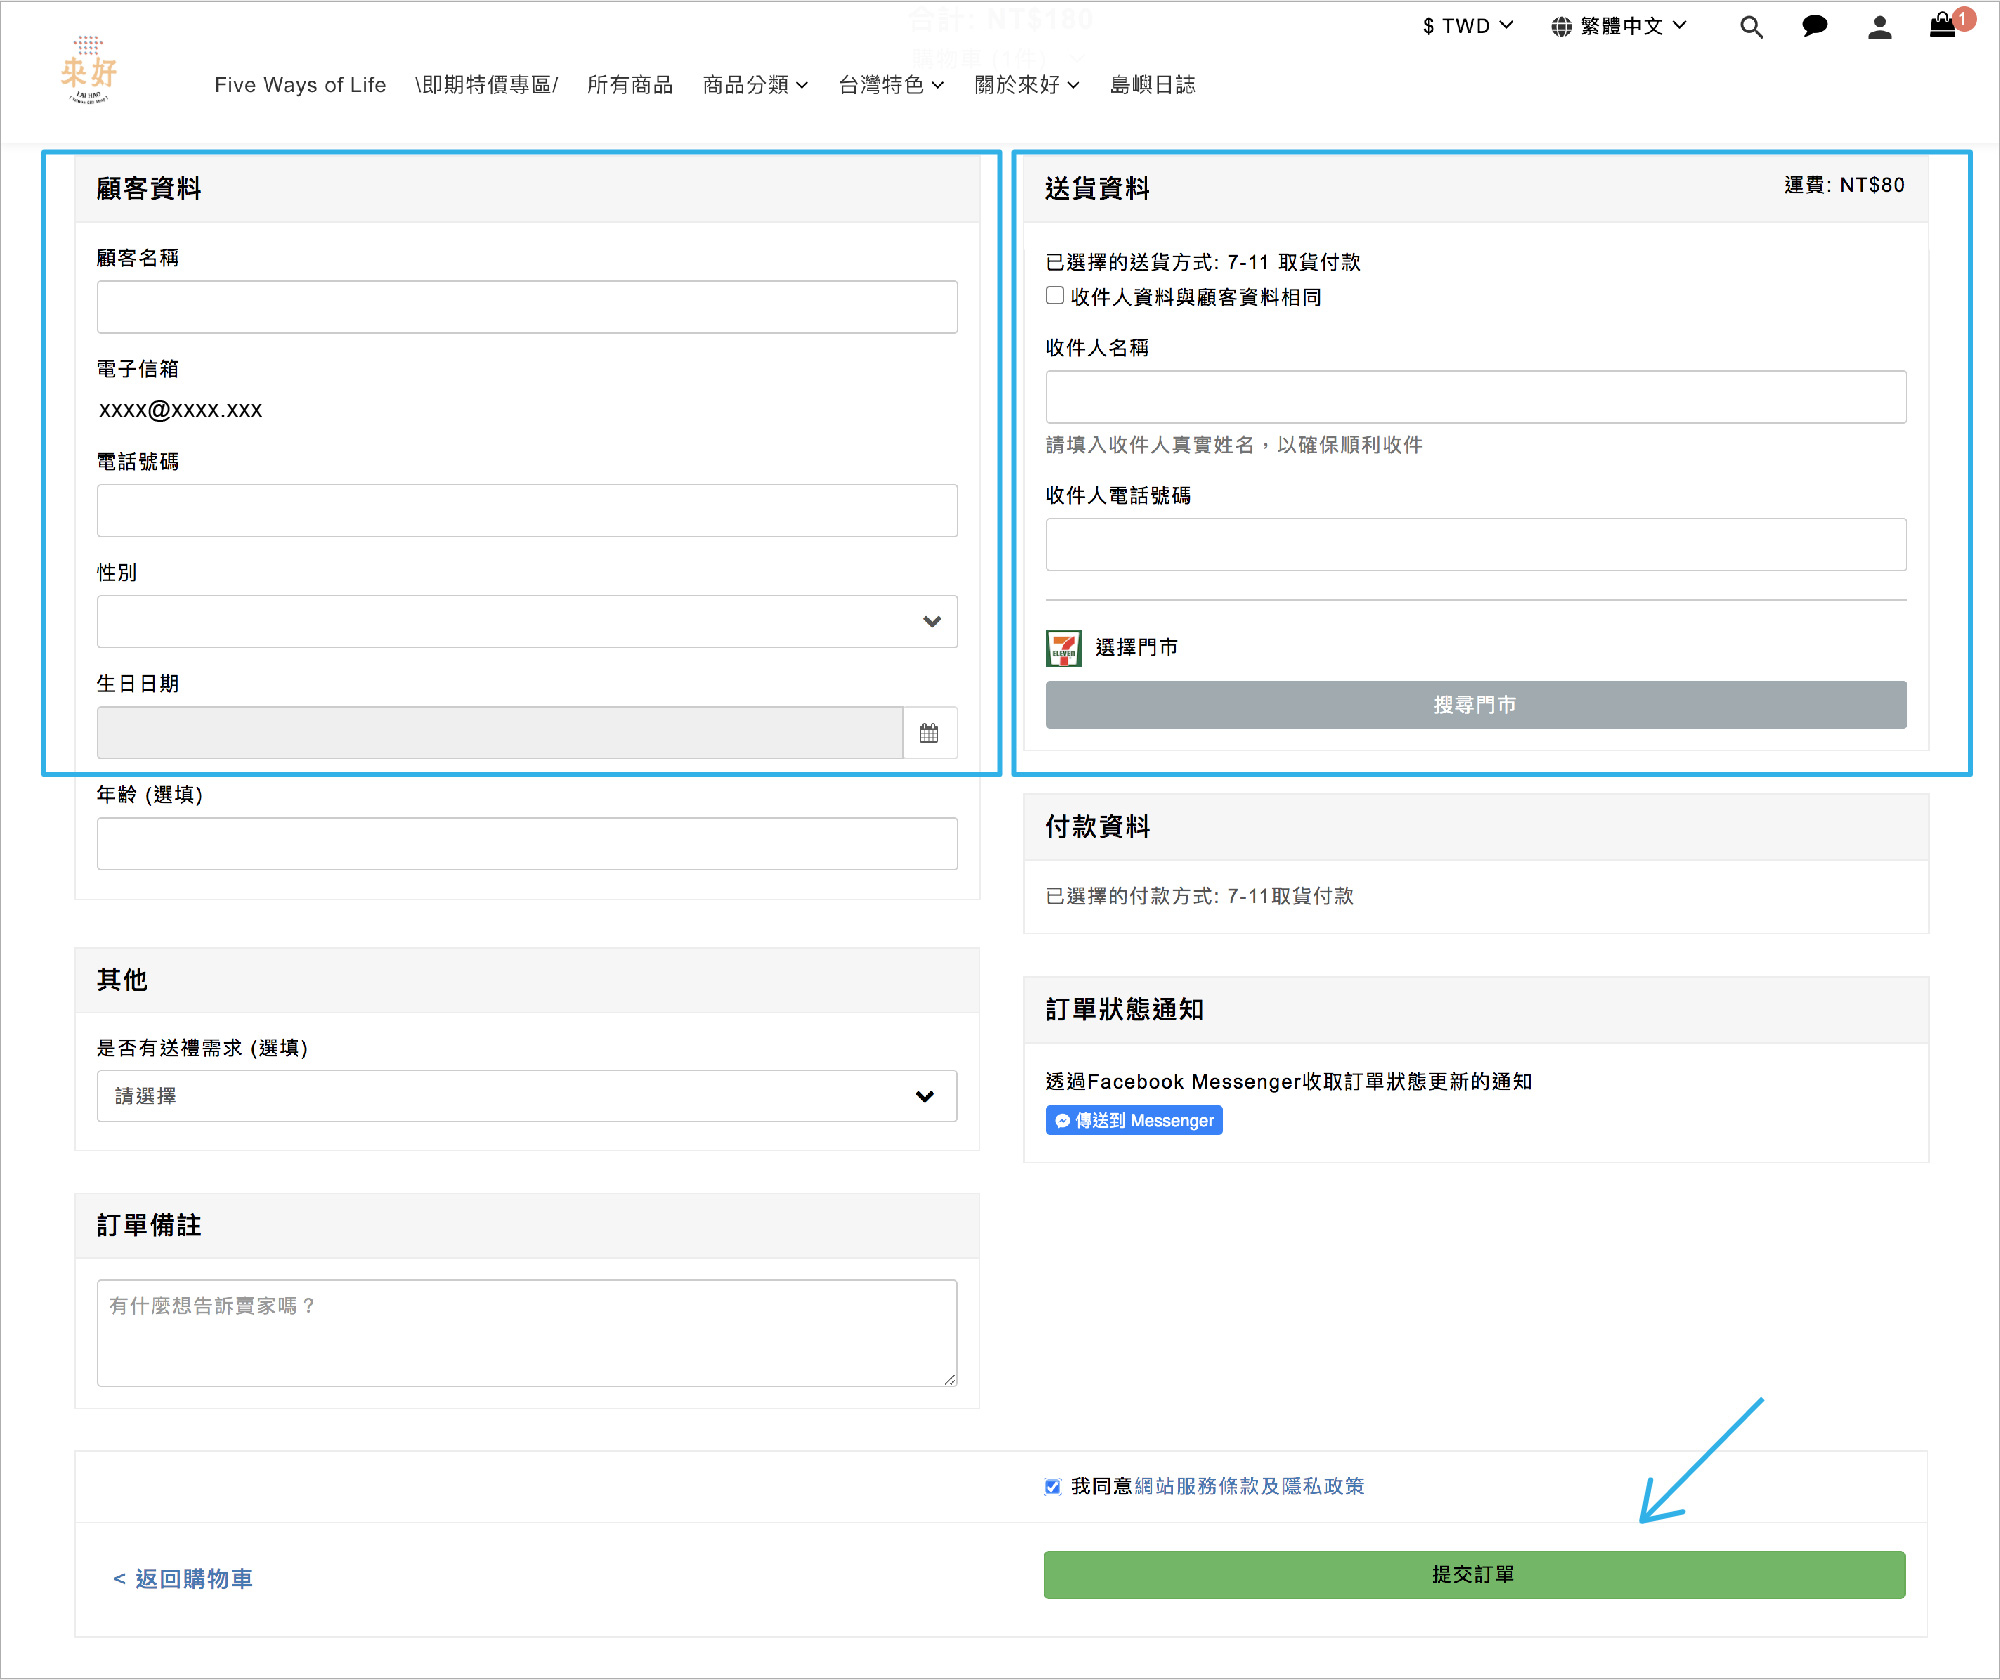Uncheck the 我同意 terms agreement checkbox
The width and height of the screenshot is (2000, 1680).
click(x=1053, y=1487)
